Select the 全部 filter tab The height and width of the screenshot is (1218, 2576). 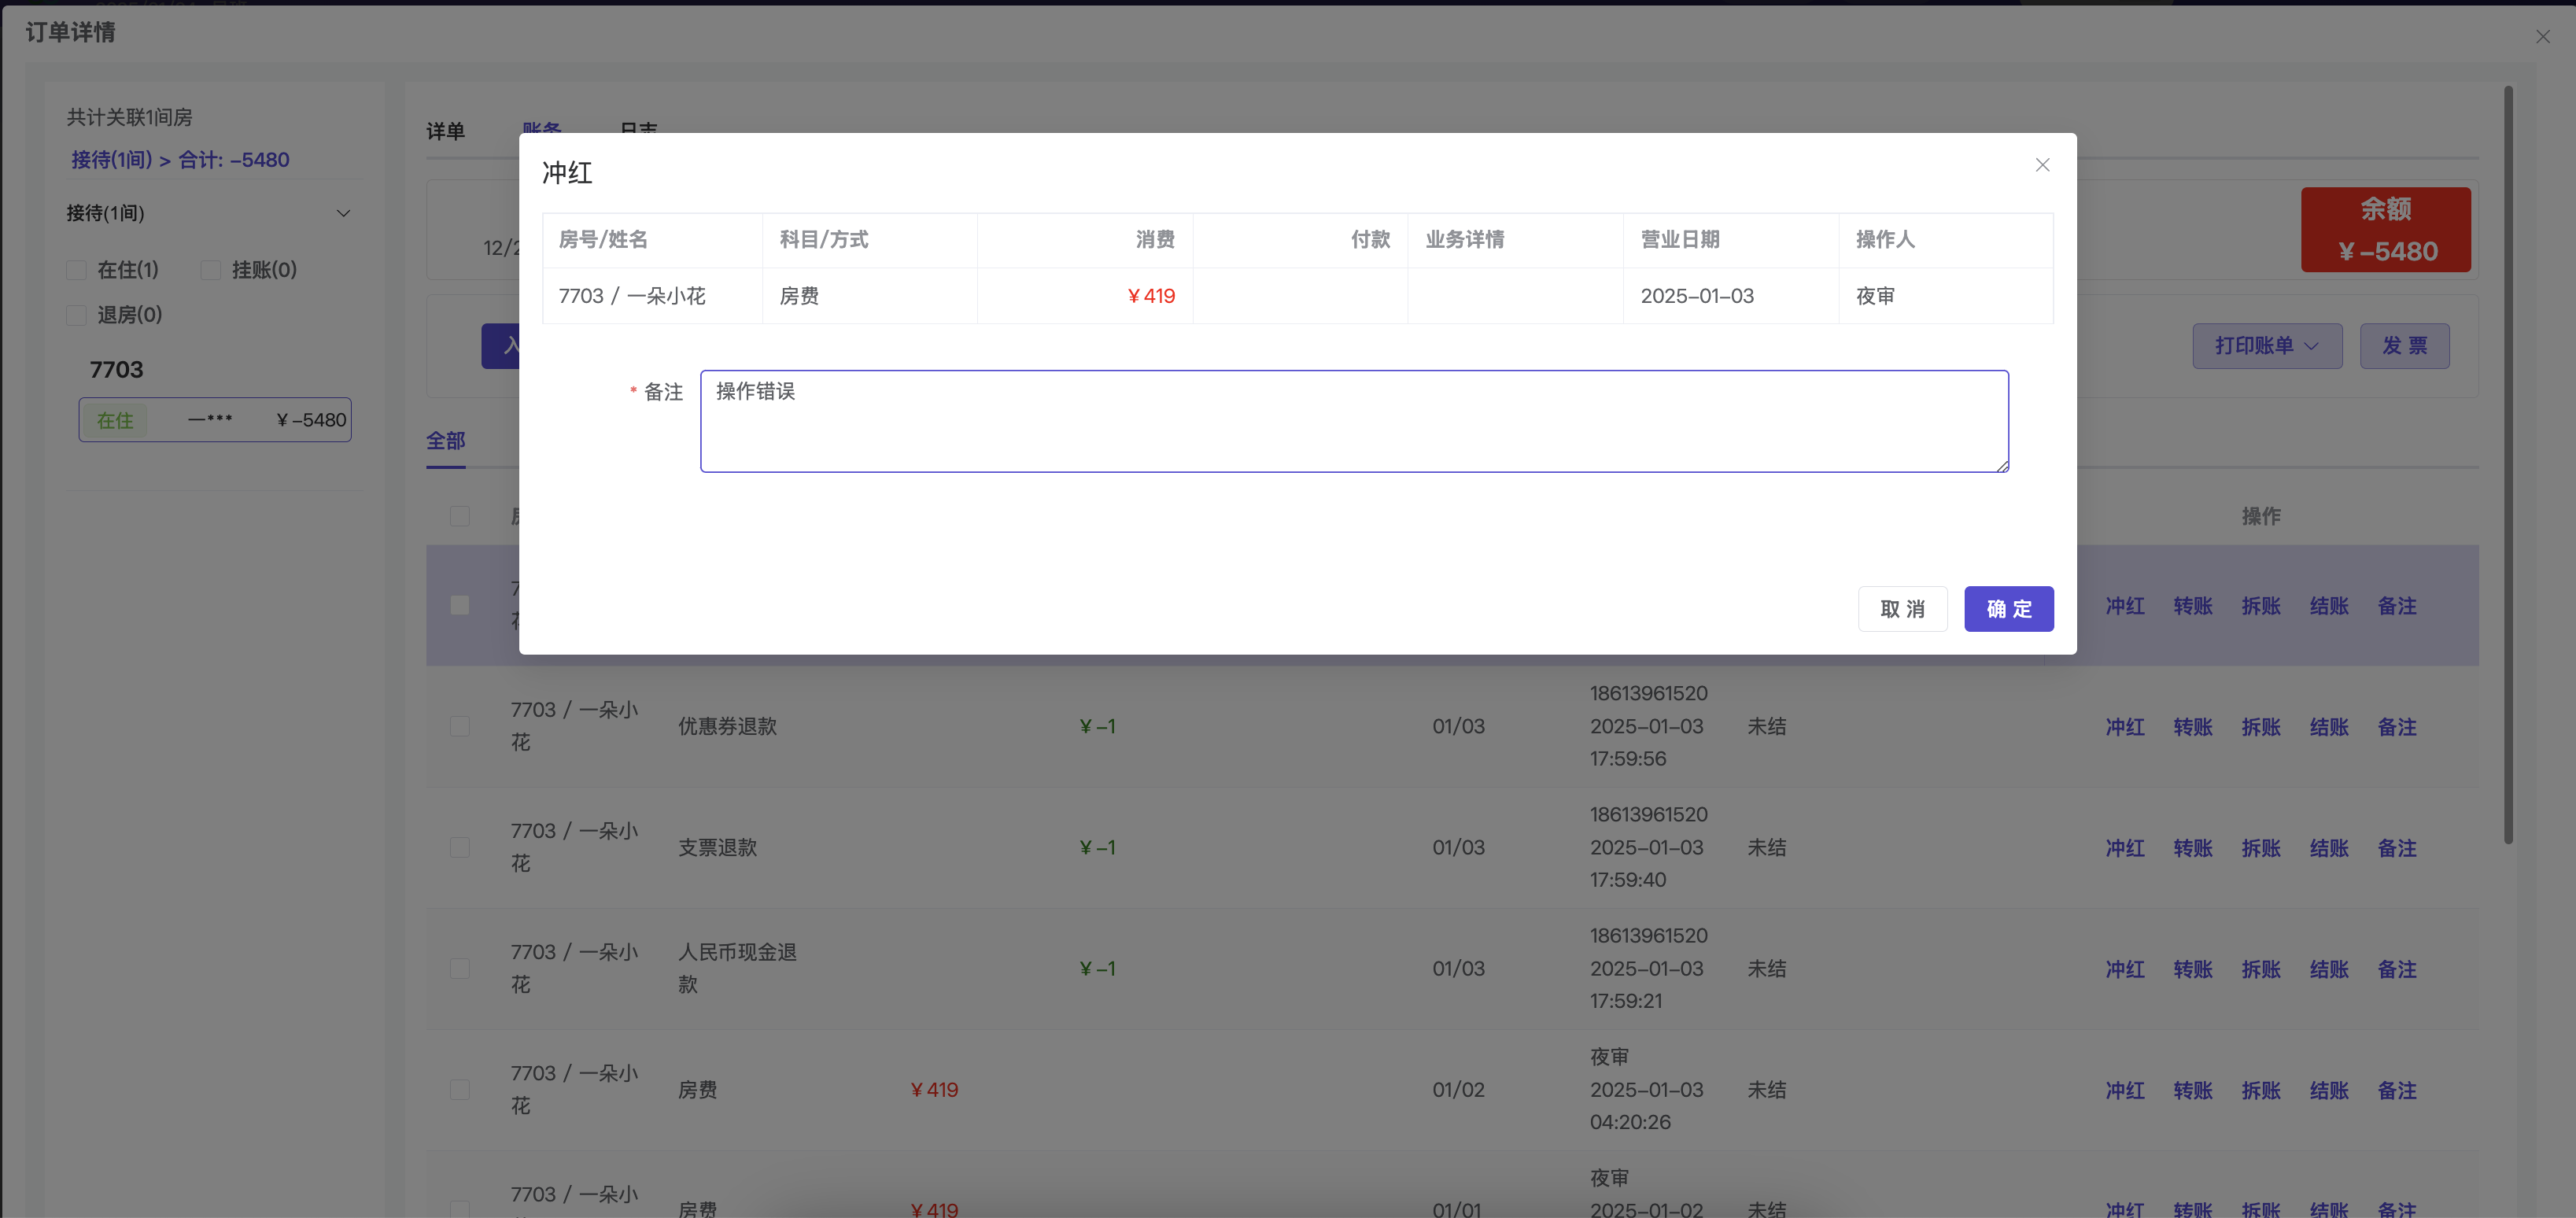[x=445, y=441]
